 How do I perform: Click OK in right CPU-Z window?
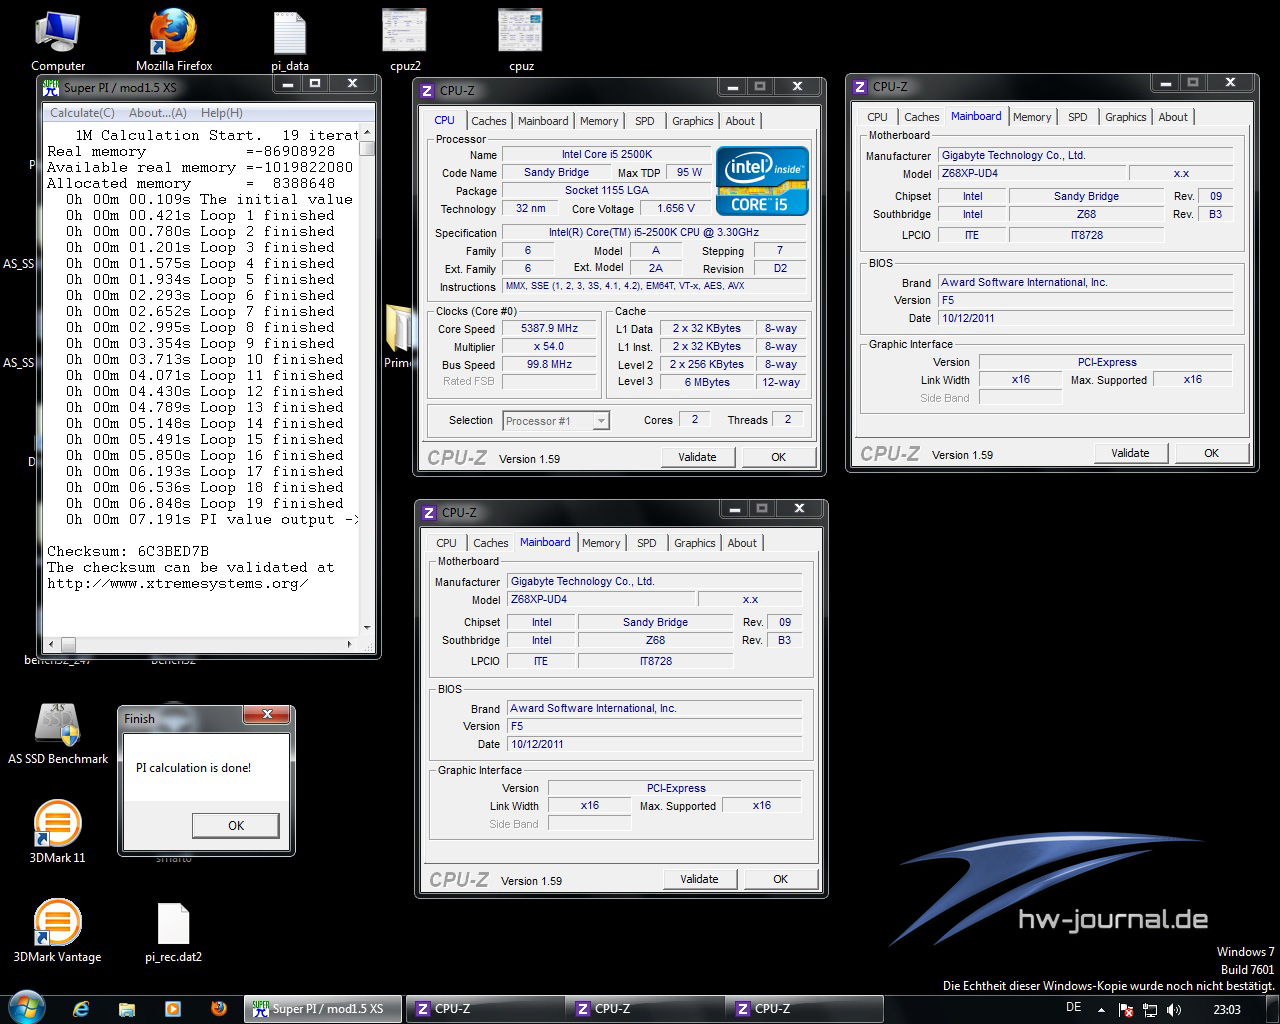[x=1212, y=453]
